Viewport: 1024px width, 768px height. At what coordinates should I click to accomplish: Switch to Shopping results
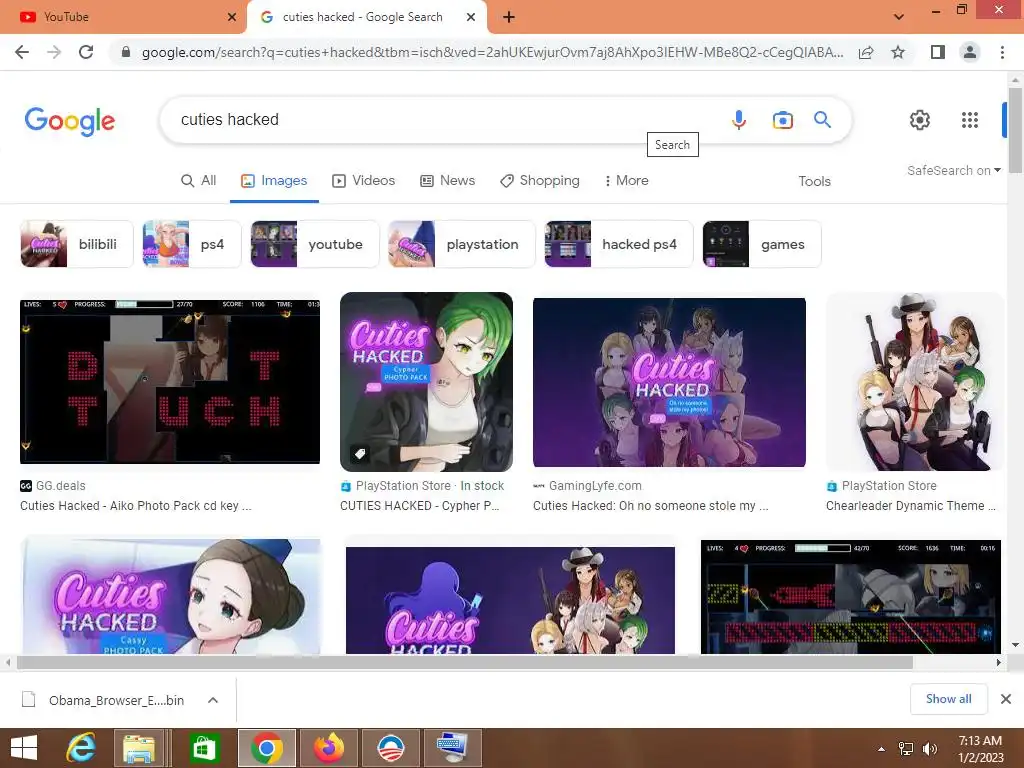pyautogui.click(x=539, y=181)
